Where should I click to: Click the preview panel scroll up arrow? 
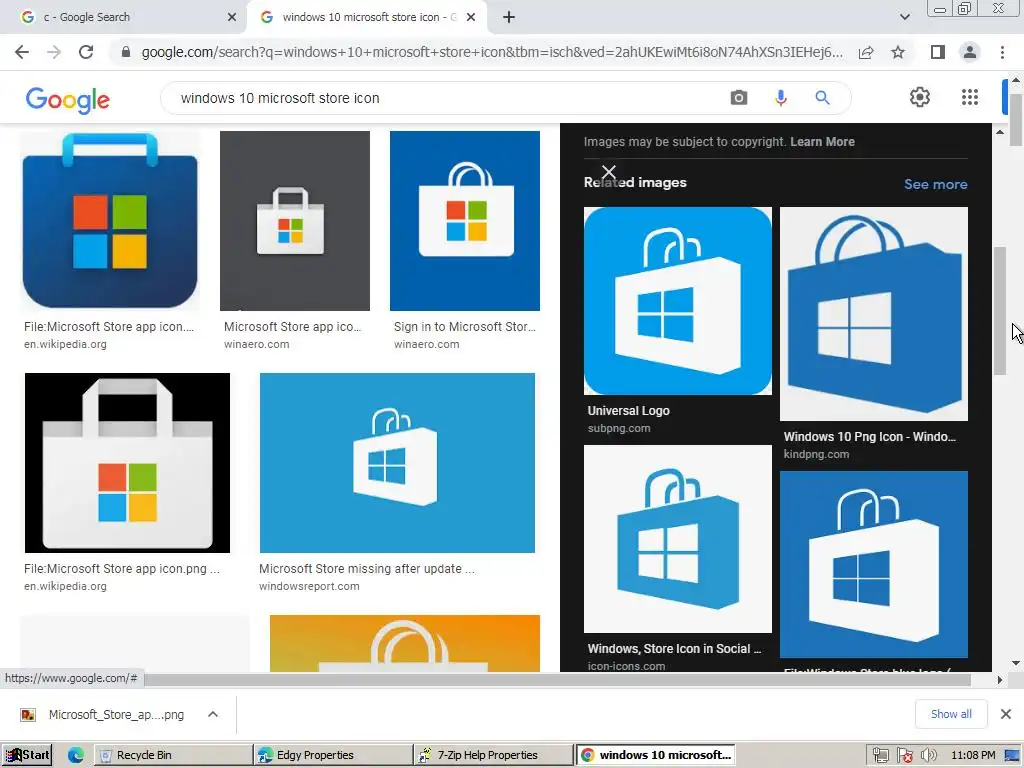tap(999, 132)
